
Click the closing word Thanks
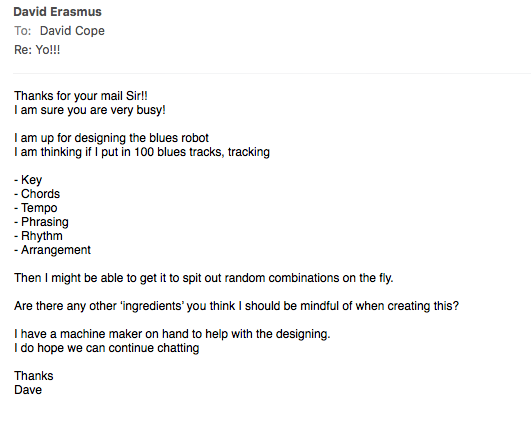(x=34, y=376)
